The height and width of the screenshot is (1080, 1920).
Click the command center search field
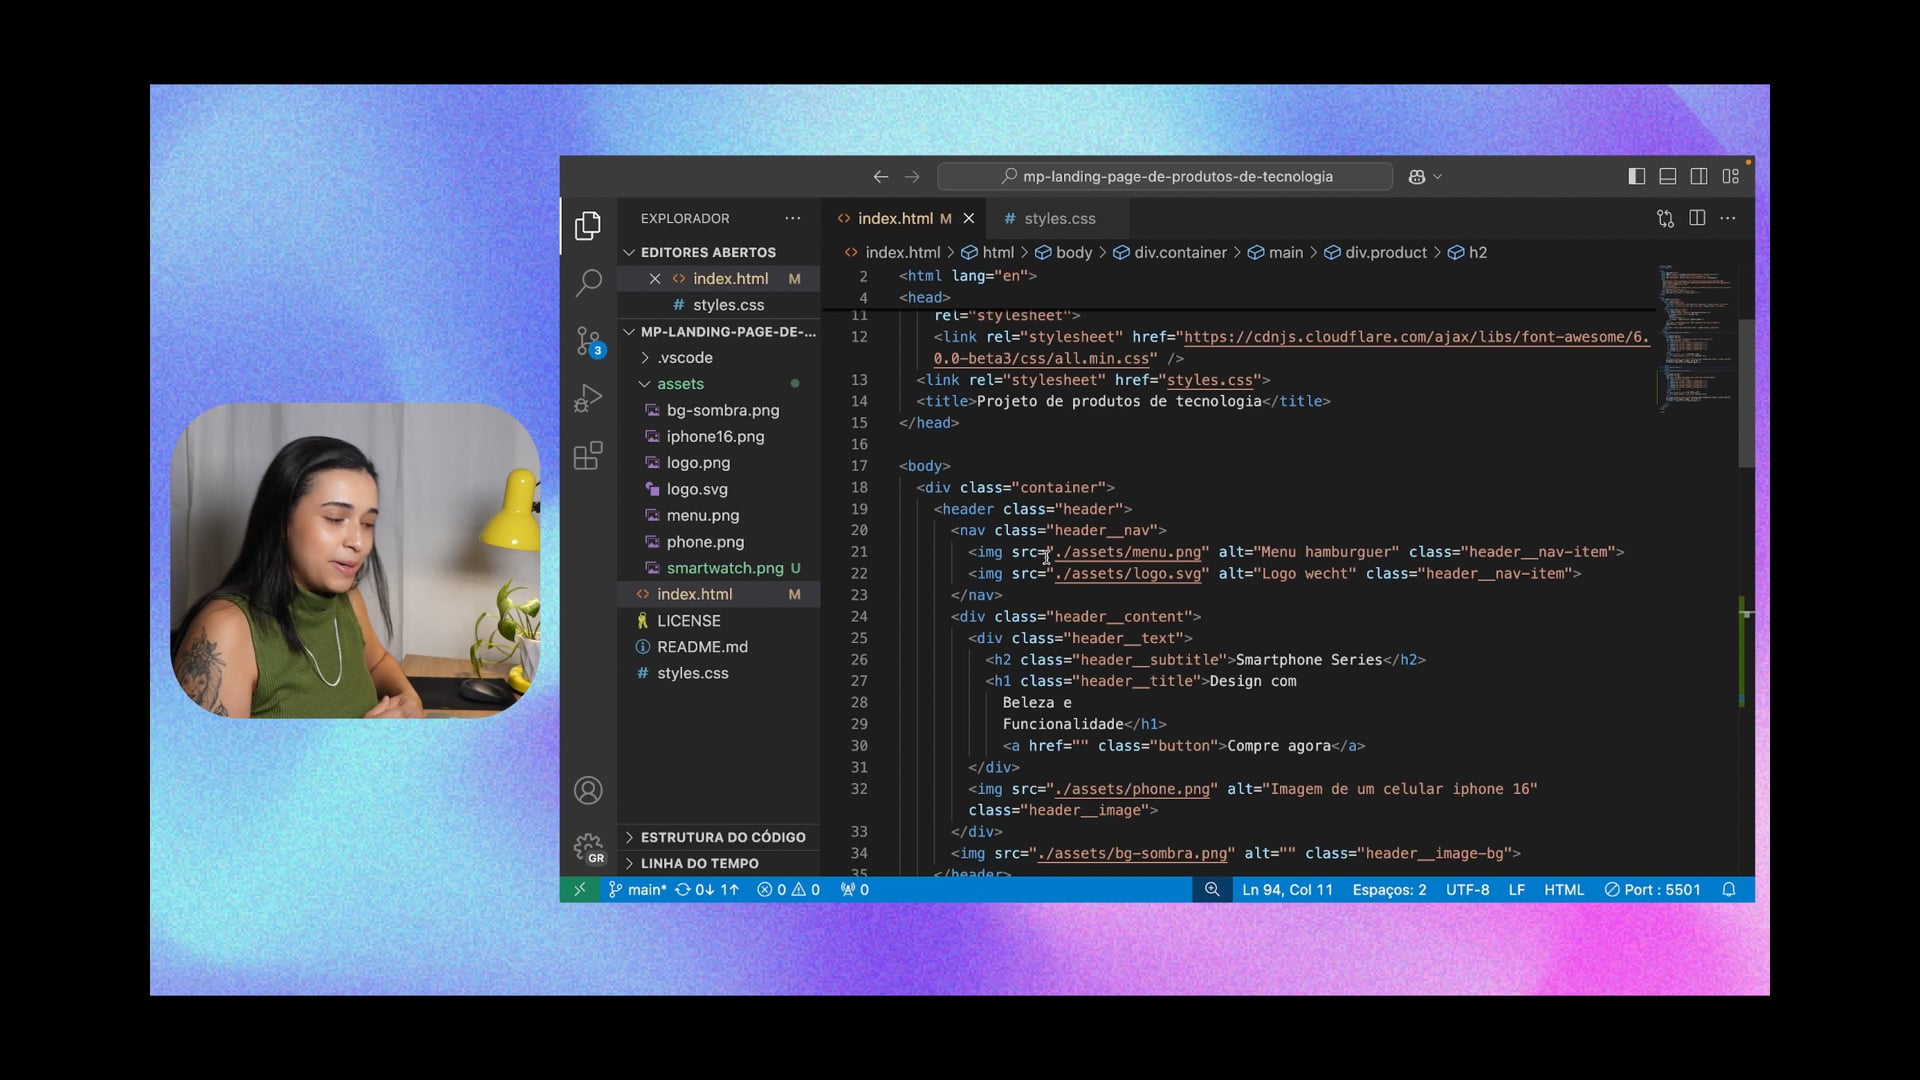pos(1165,176)
